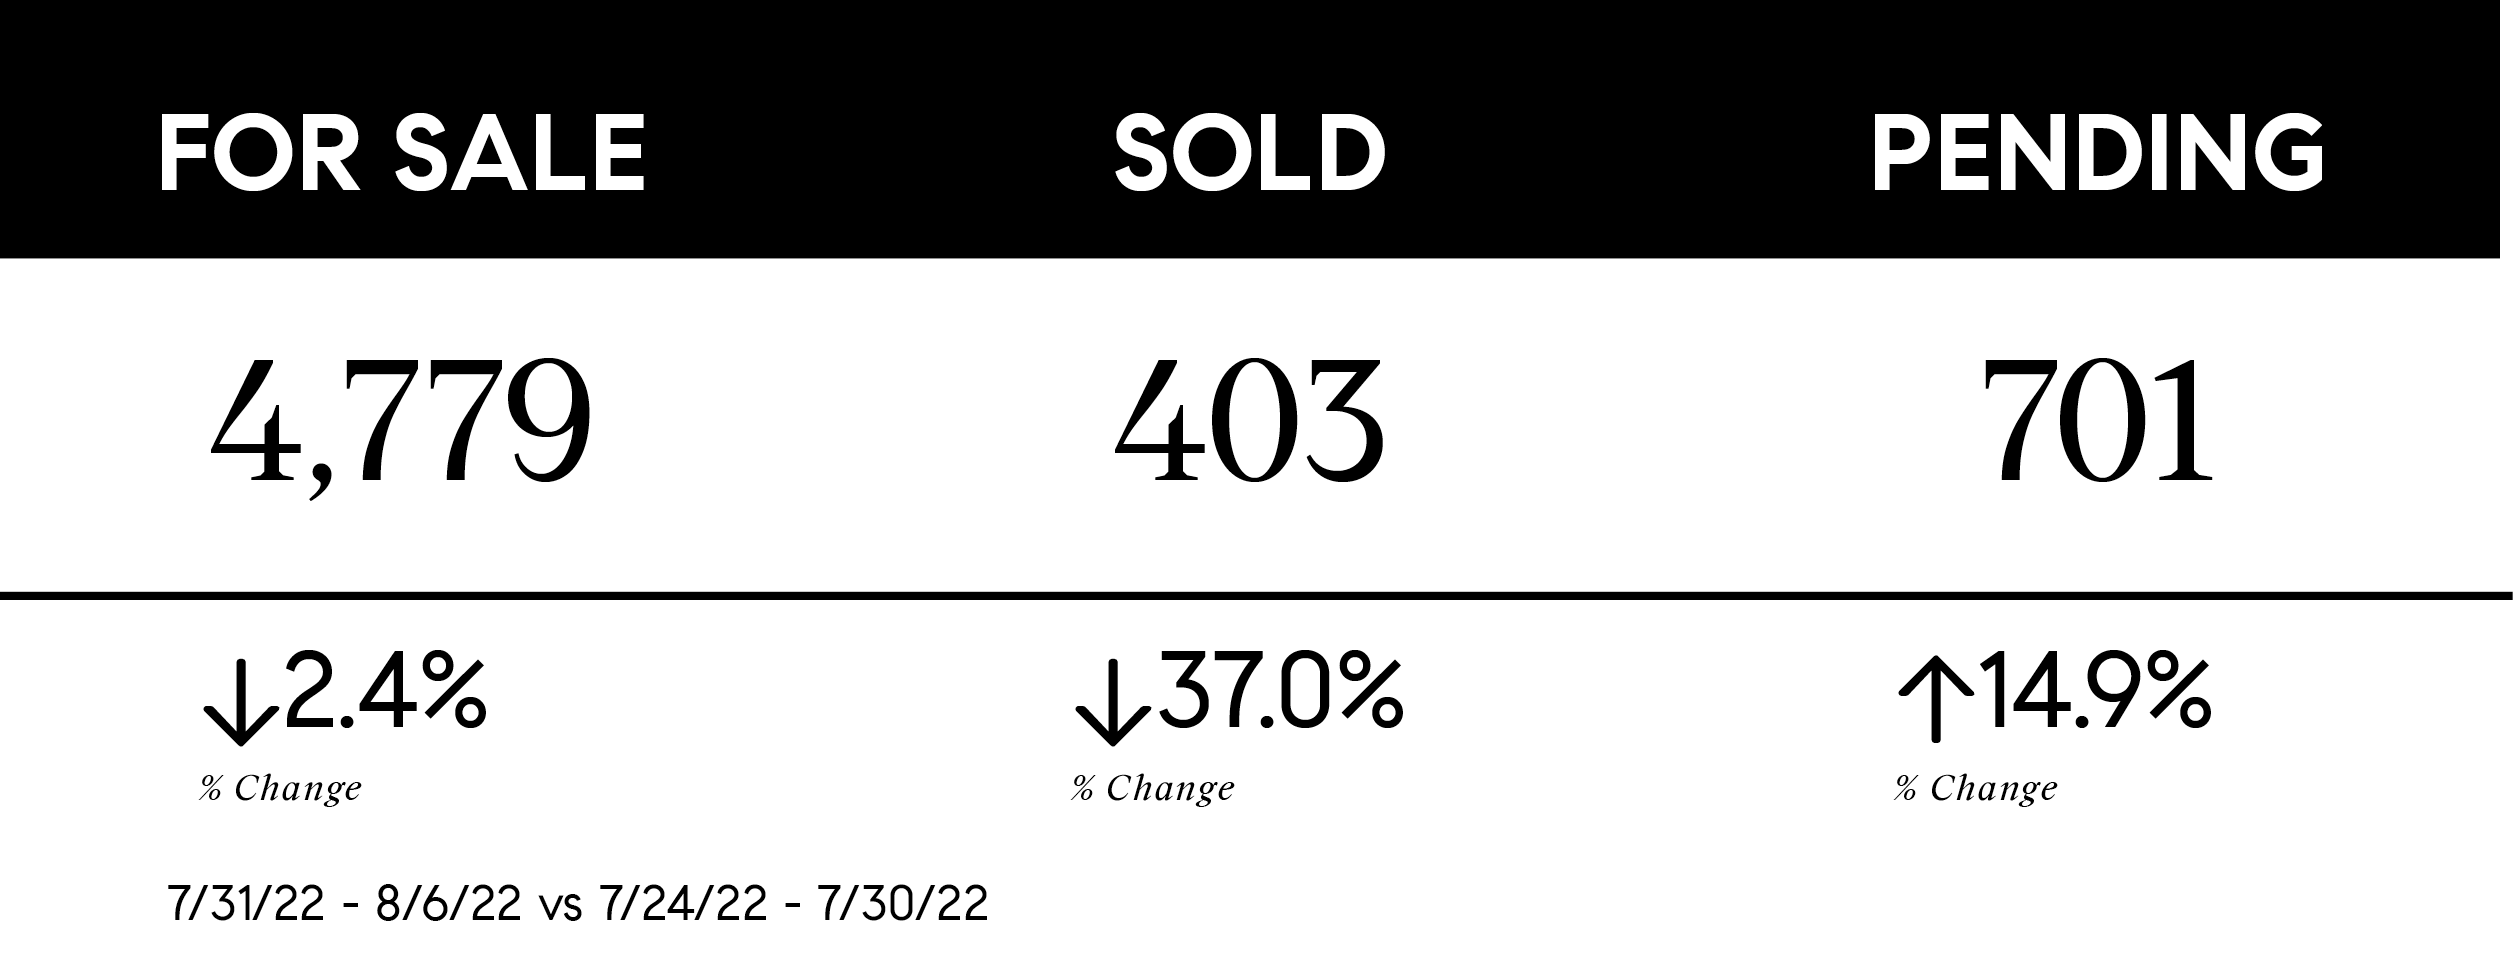
Task: Click the 2.4% change value
Action: (386, 693)
